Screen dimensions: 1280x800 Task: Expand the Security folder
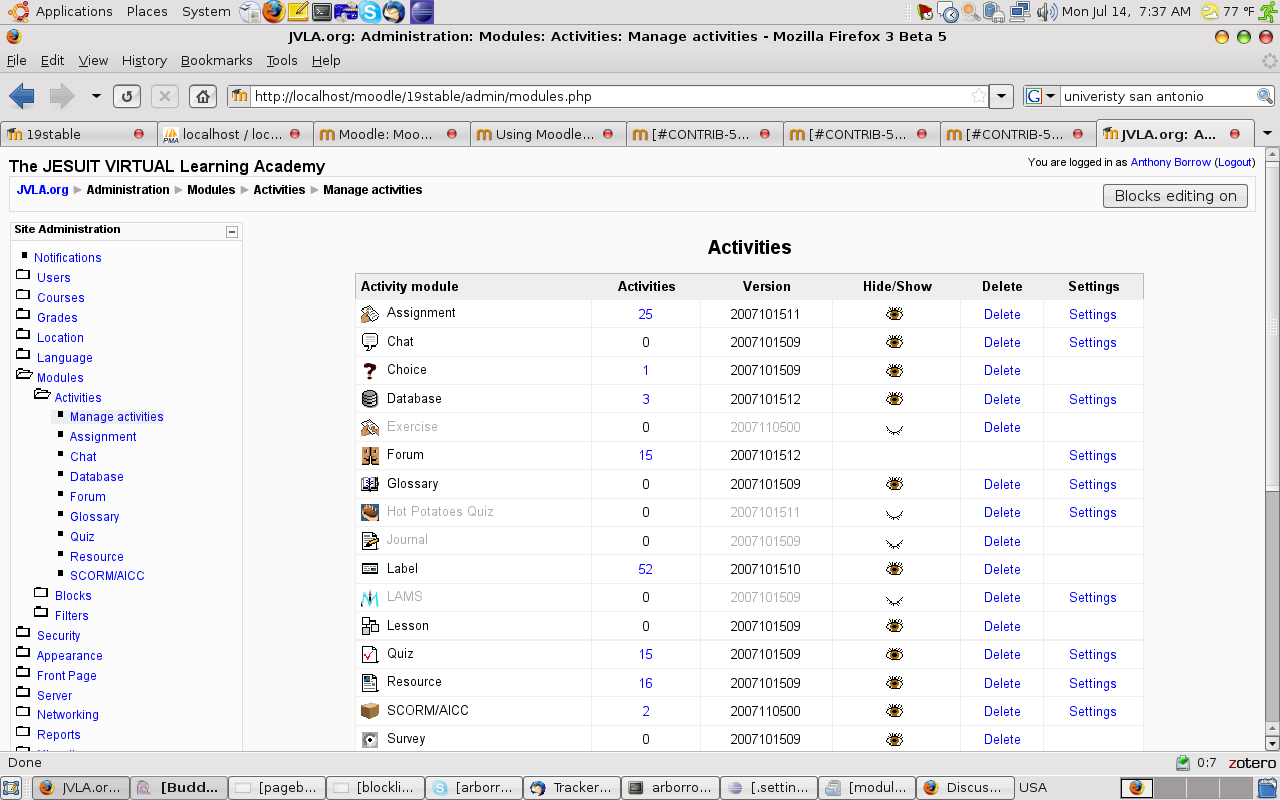23,633
